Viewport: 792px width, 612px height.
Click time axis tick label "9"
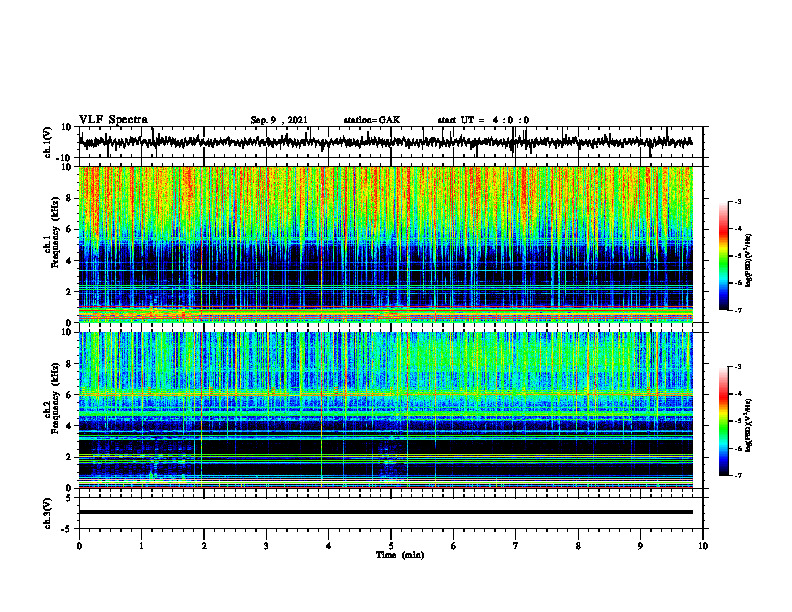640,546
